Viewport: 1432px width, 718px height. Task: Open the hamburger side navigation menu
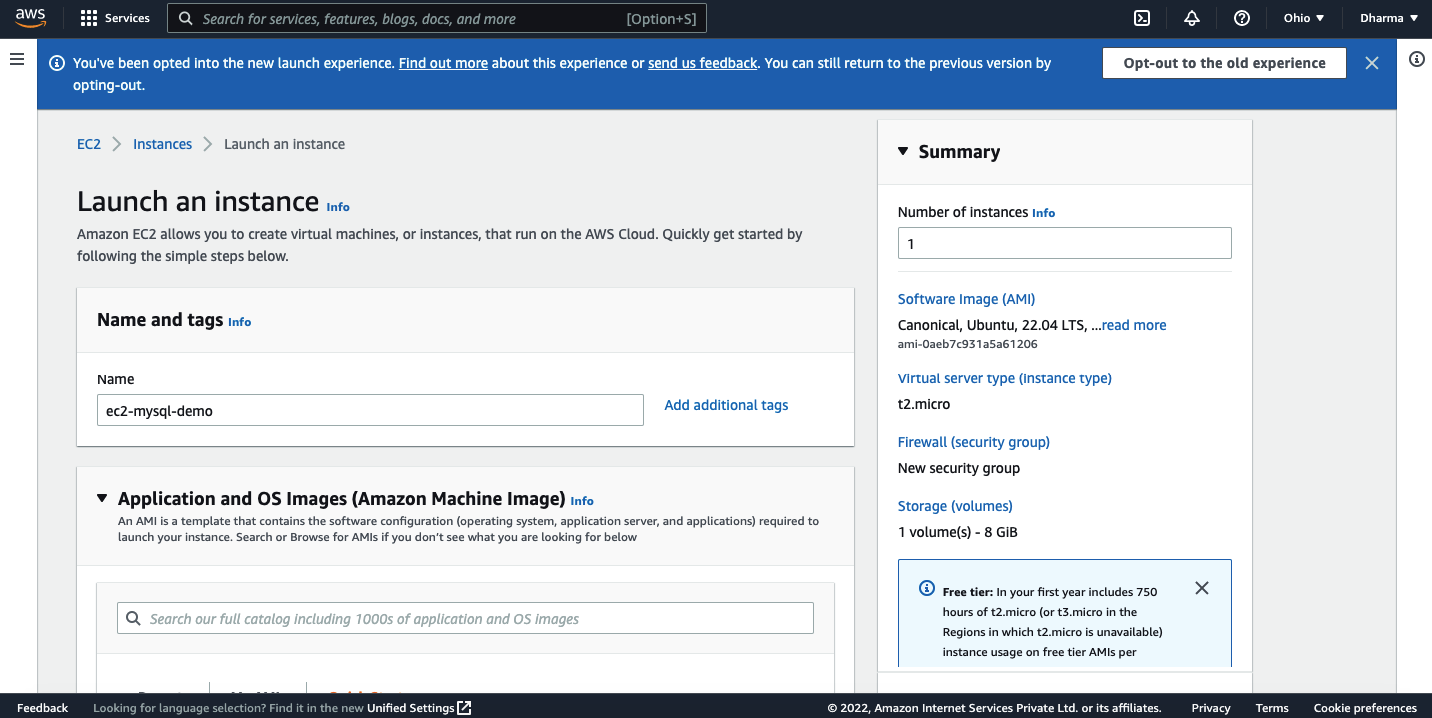pyautogui.click(x=17, y=60)
